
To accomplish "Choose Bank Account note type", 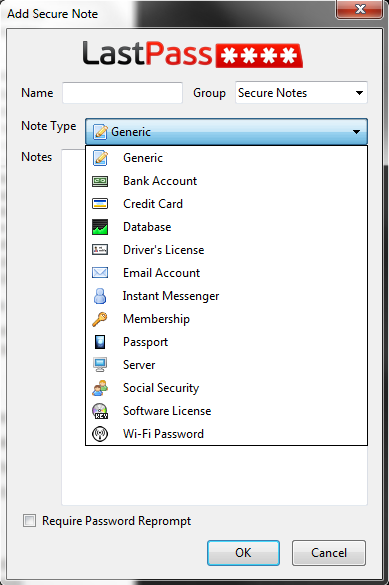I will click(x=226, y=181).
